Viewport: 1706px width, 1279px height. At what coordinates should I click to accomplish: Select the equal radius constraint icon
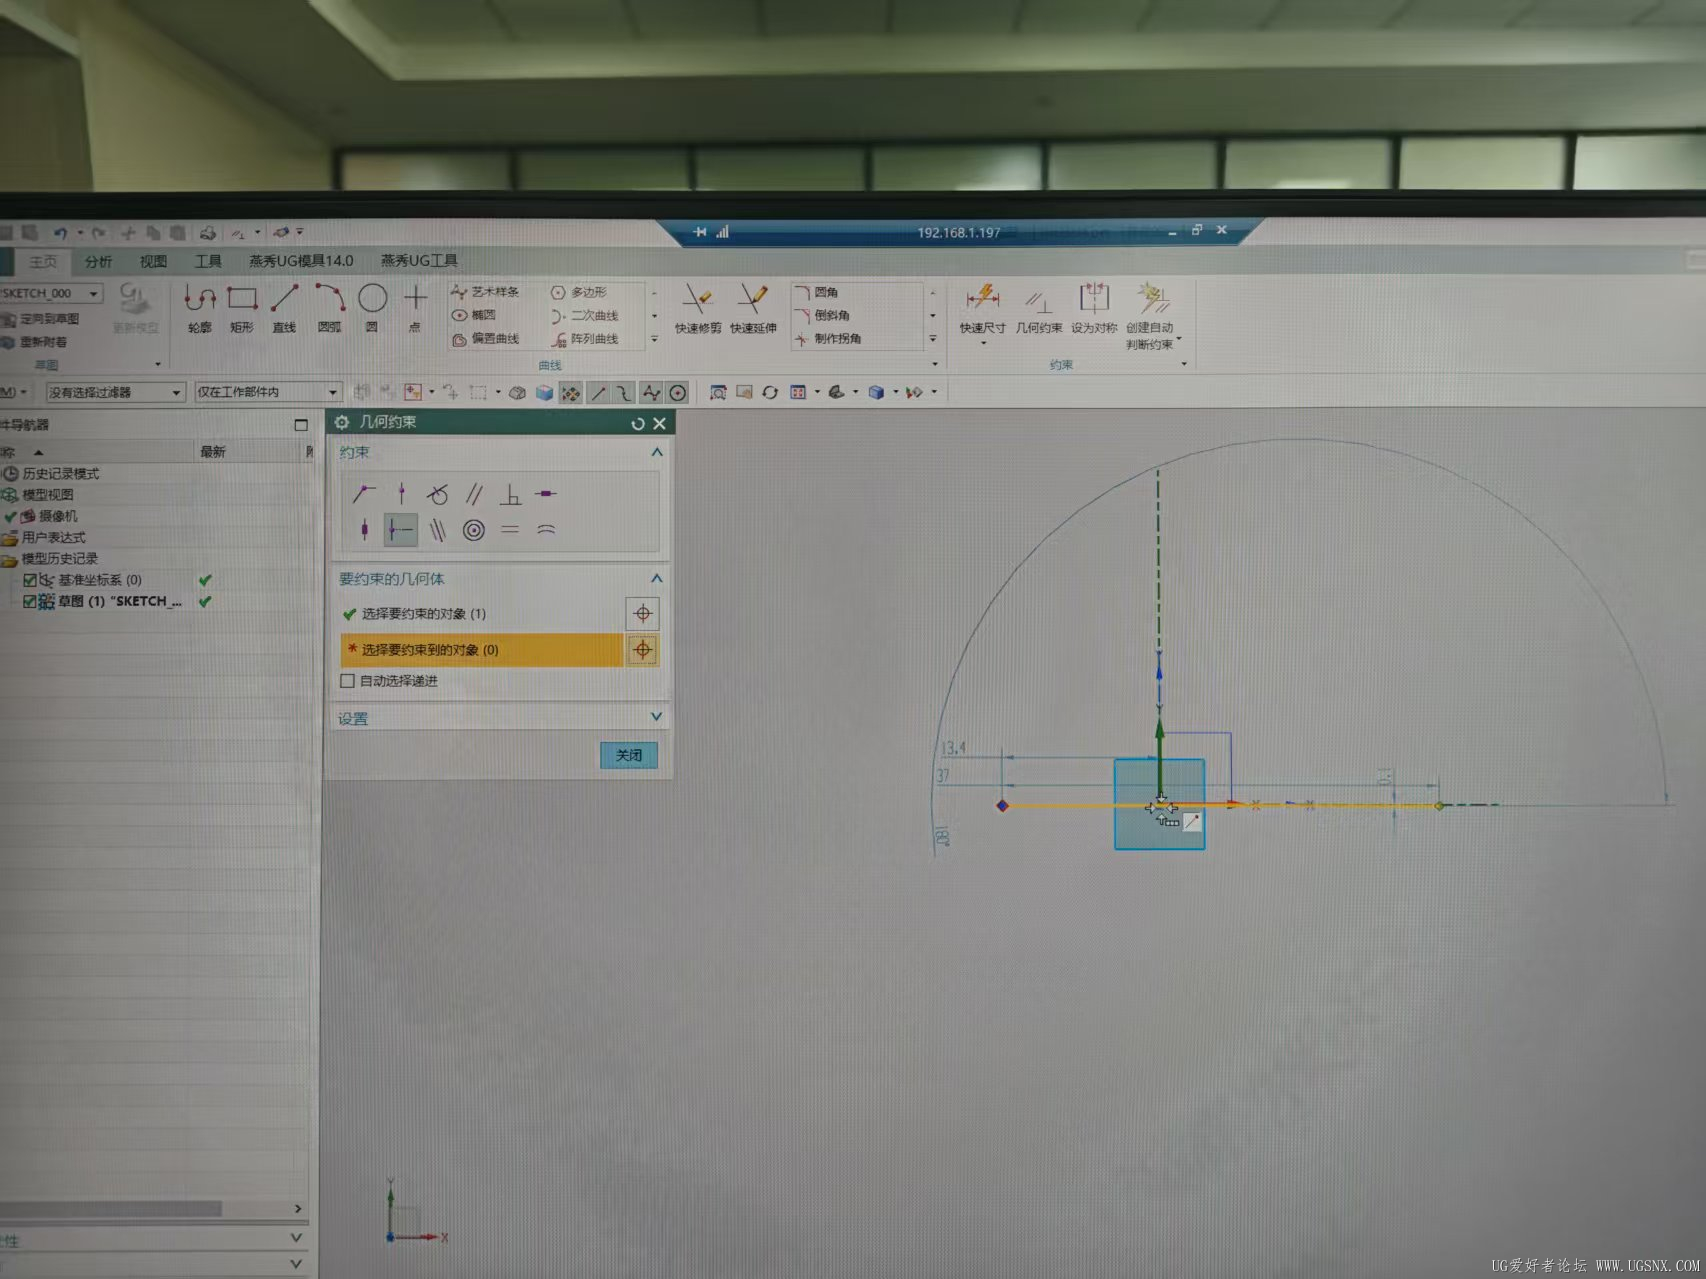tap(546, 530)
